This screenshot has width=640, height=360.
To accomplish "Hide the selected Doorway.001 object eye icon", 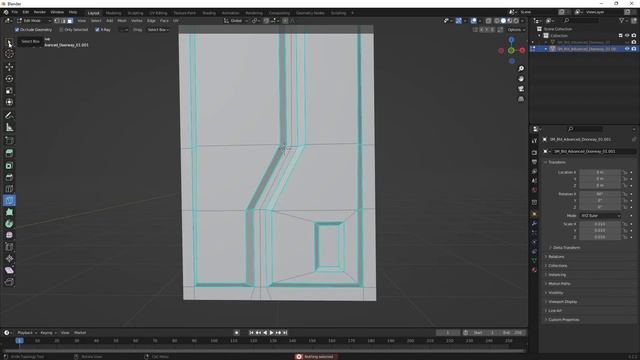I will [x=627, y=49].
